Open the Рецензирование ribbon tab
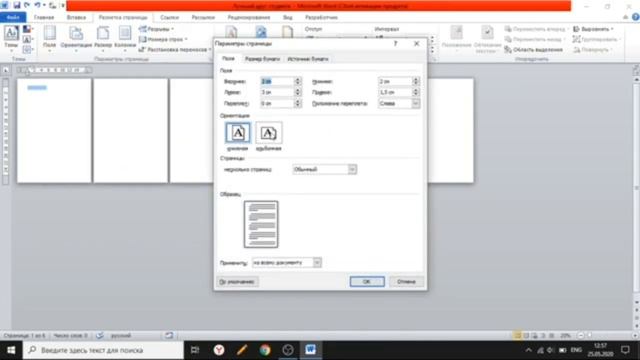This screenshot has height=360, width=640. (249, 17)
